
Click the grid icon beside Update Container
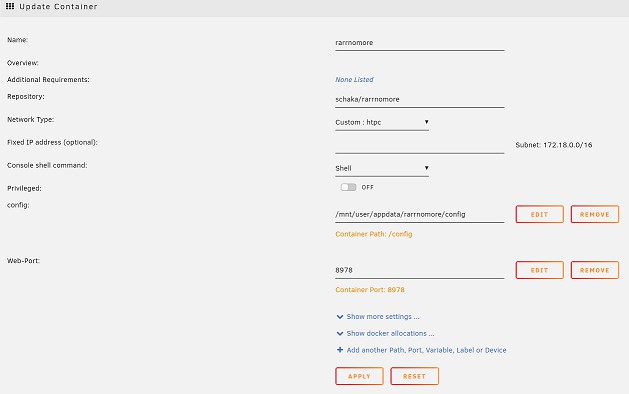pos(10,6)
